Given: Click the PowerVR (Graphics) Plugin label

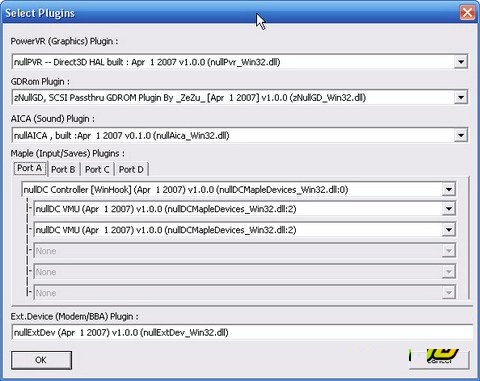Looking at the screenshot, I should coord(64,42).
